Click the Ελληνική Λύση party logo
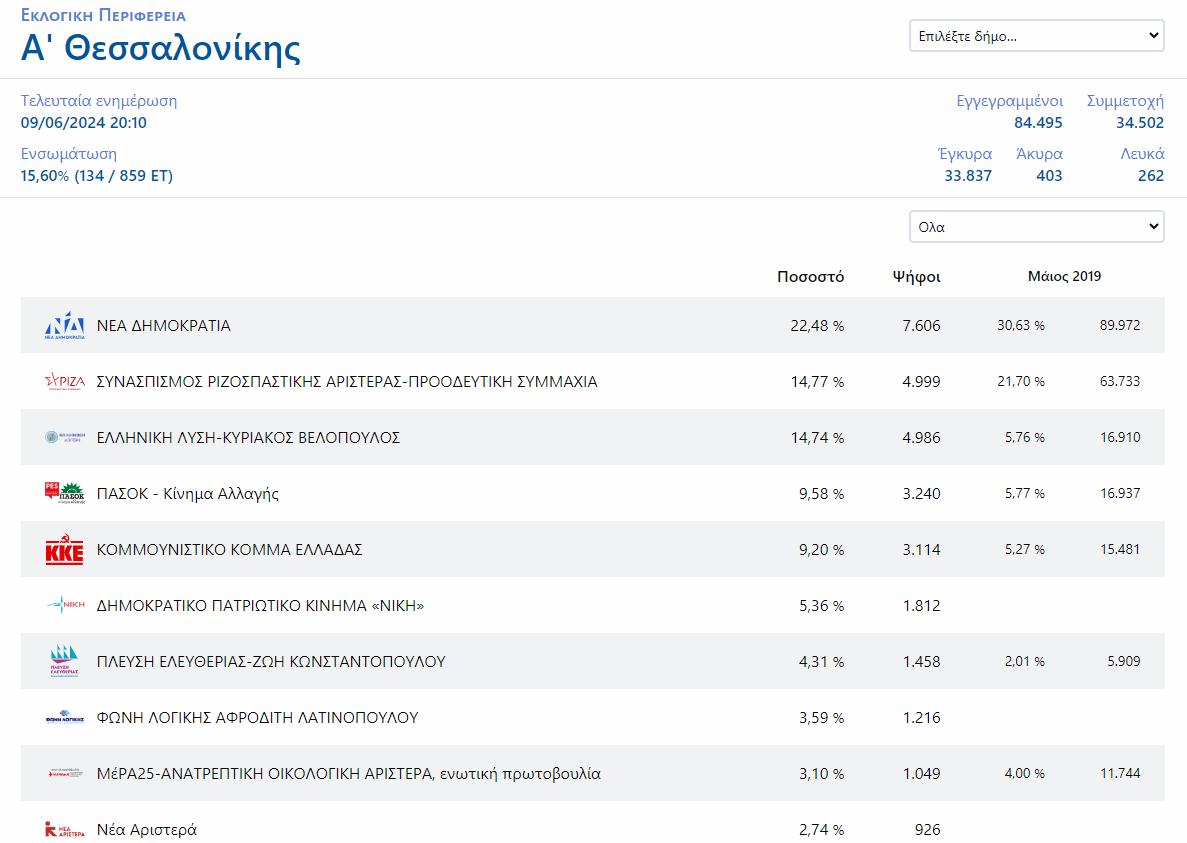1187x843 pixels. click(x=65, y=438)
